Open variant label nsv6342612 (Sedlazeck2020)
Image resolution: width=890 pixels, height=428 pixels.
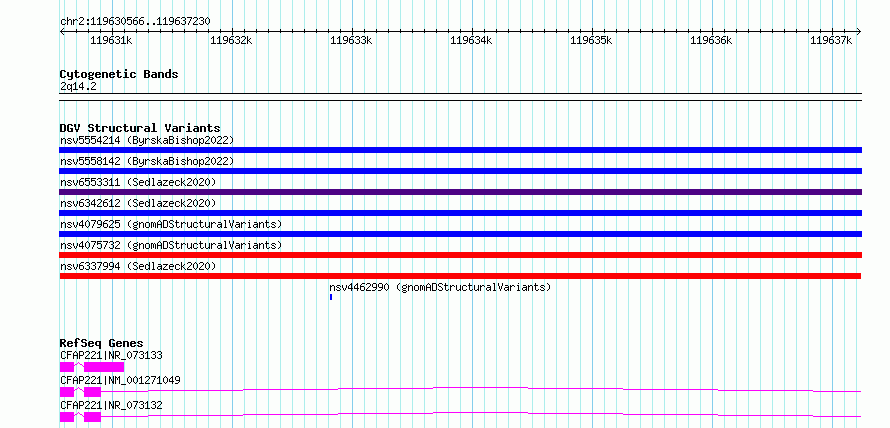138,203
